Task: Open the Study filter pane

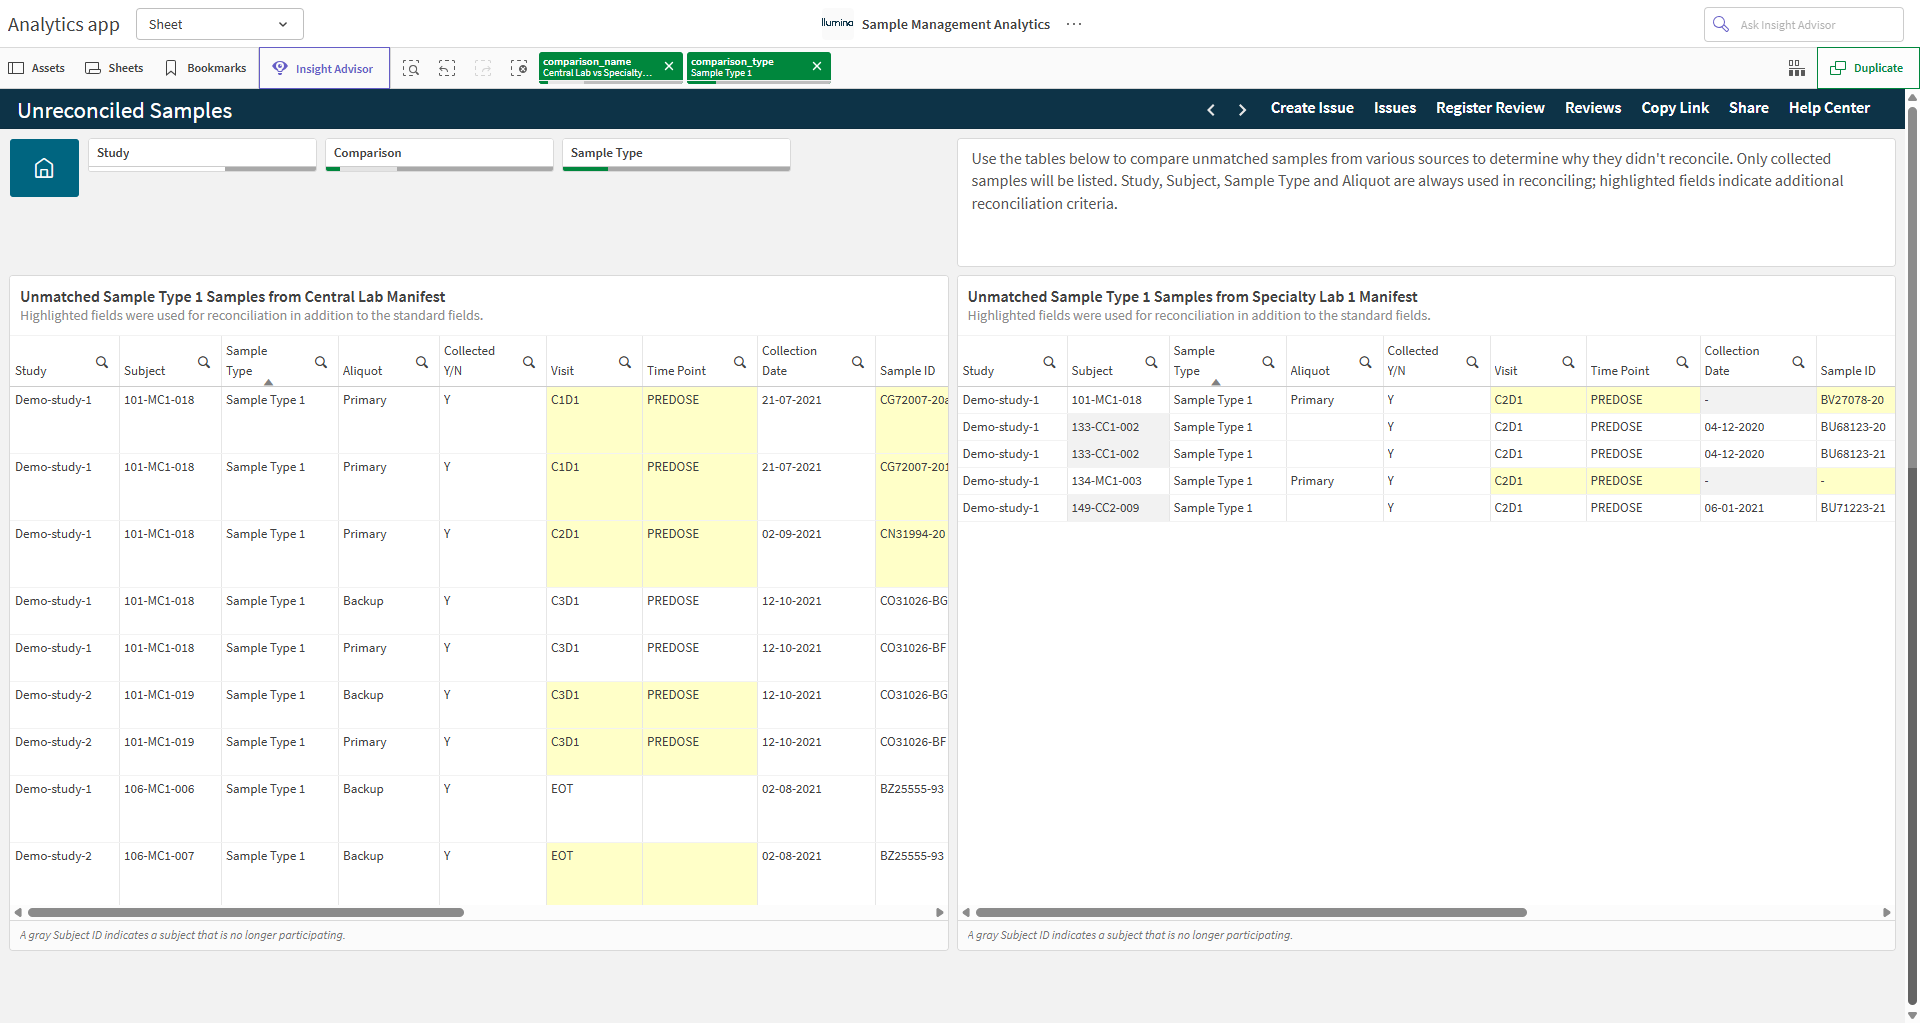Action: [x=202, y=154]
